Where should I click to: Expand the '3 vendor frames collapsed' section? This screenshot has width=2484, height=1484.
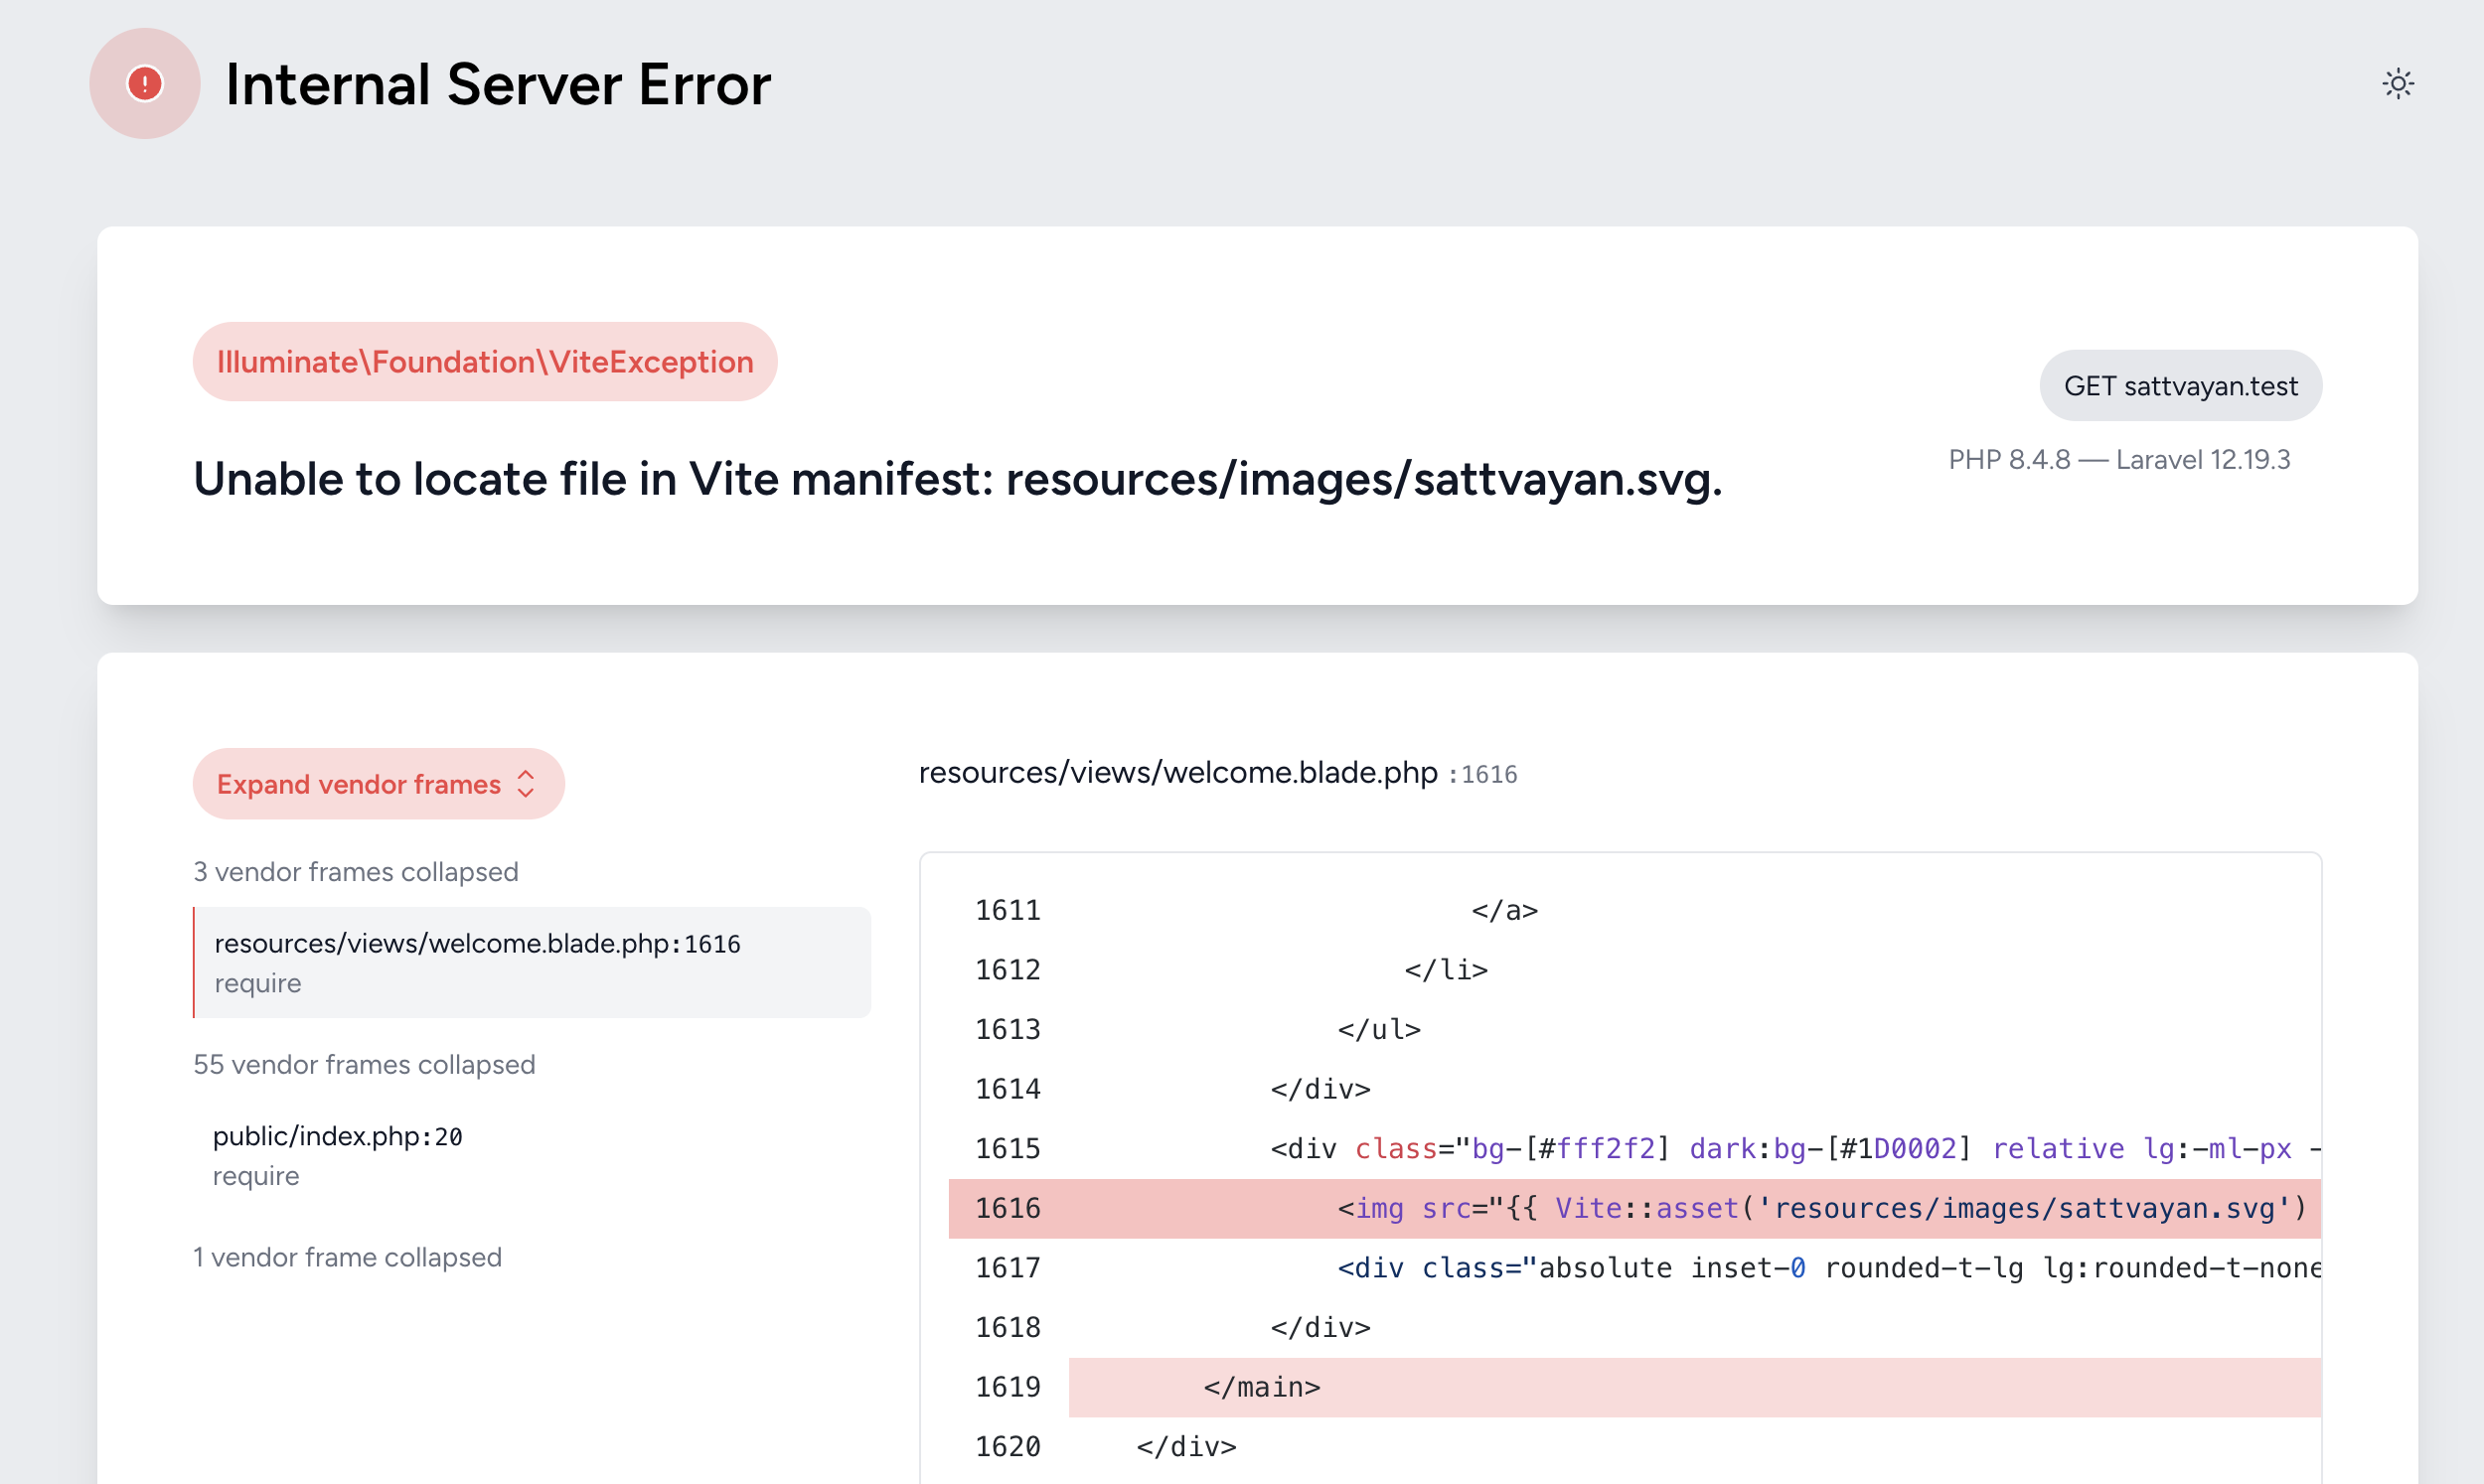356,872
